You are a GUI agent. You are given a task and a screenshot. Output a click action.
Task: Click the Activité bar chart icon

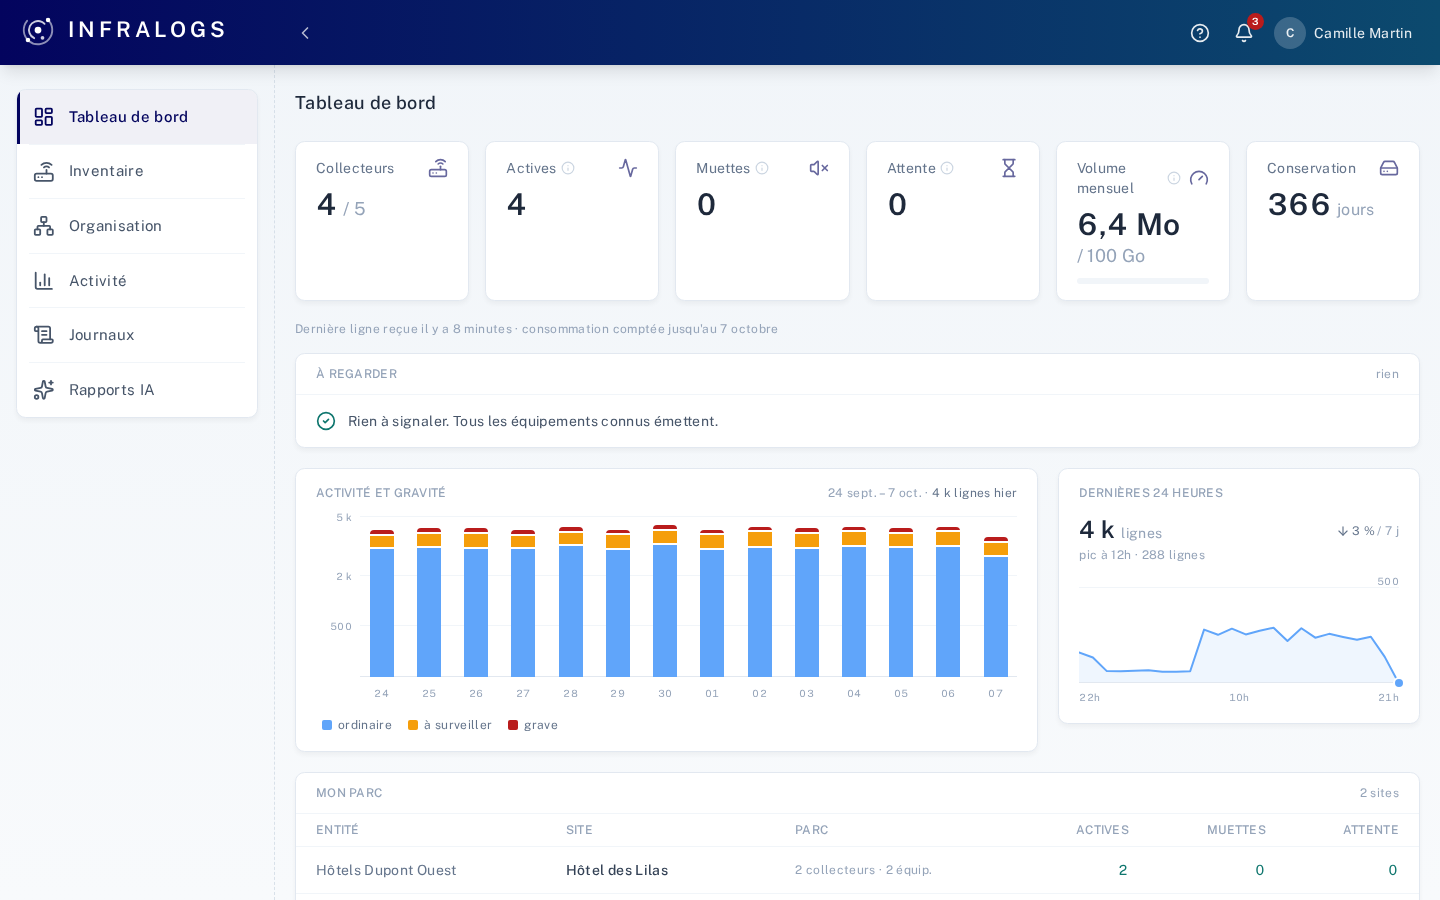(44, 281)
